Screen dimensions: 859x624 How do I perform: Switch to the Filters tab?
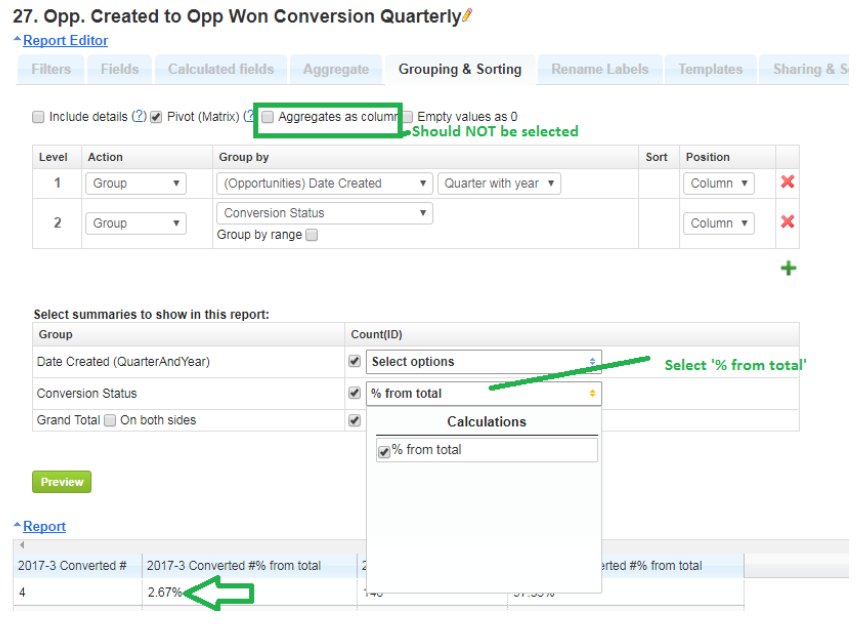coord(51,69)
